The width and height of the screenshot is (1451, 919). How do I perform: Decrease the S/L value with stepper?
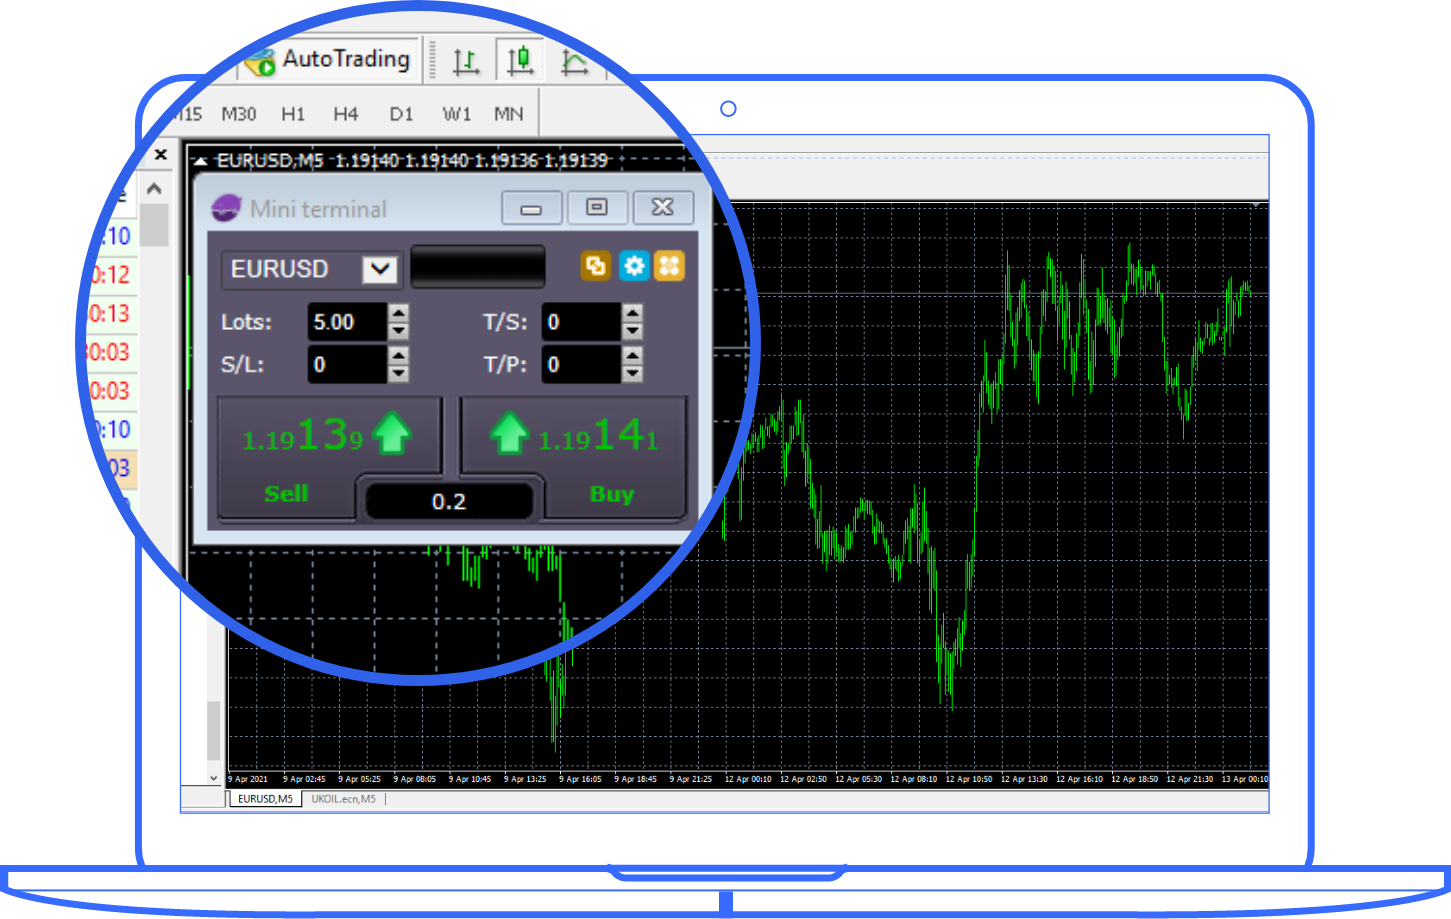[x=399, y=374]
